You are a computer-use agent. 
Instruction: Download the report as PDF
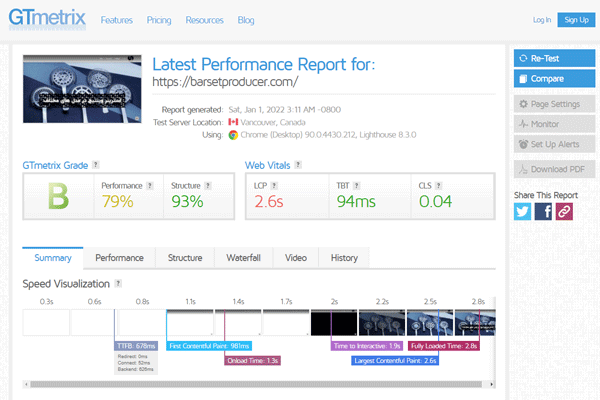coord(552,168)
